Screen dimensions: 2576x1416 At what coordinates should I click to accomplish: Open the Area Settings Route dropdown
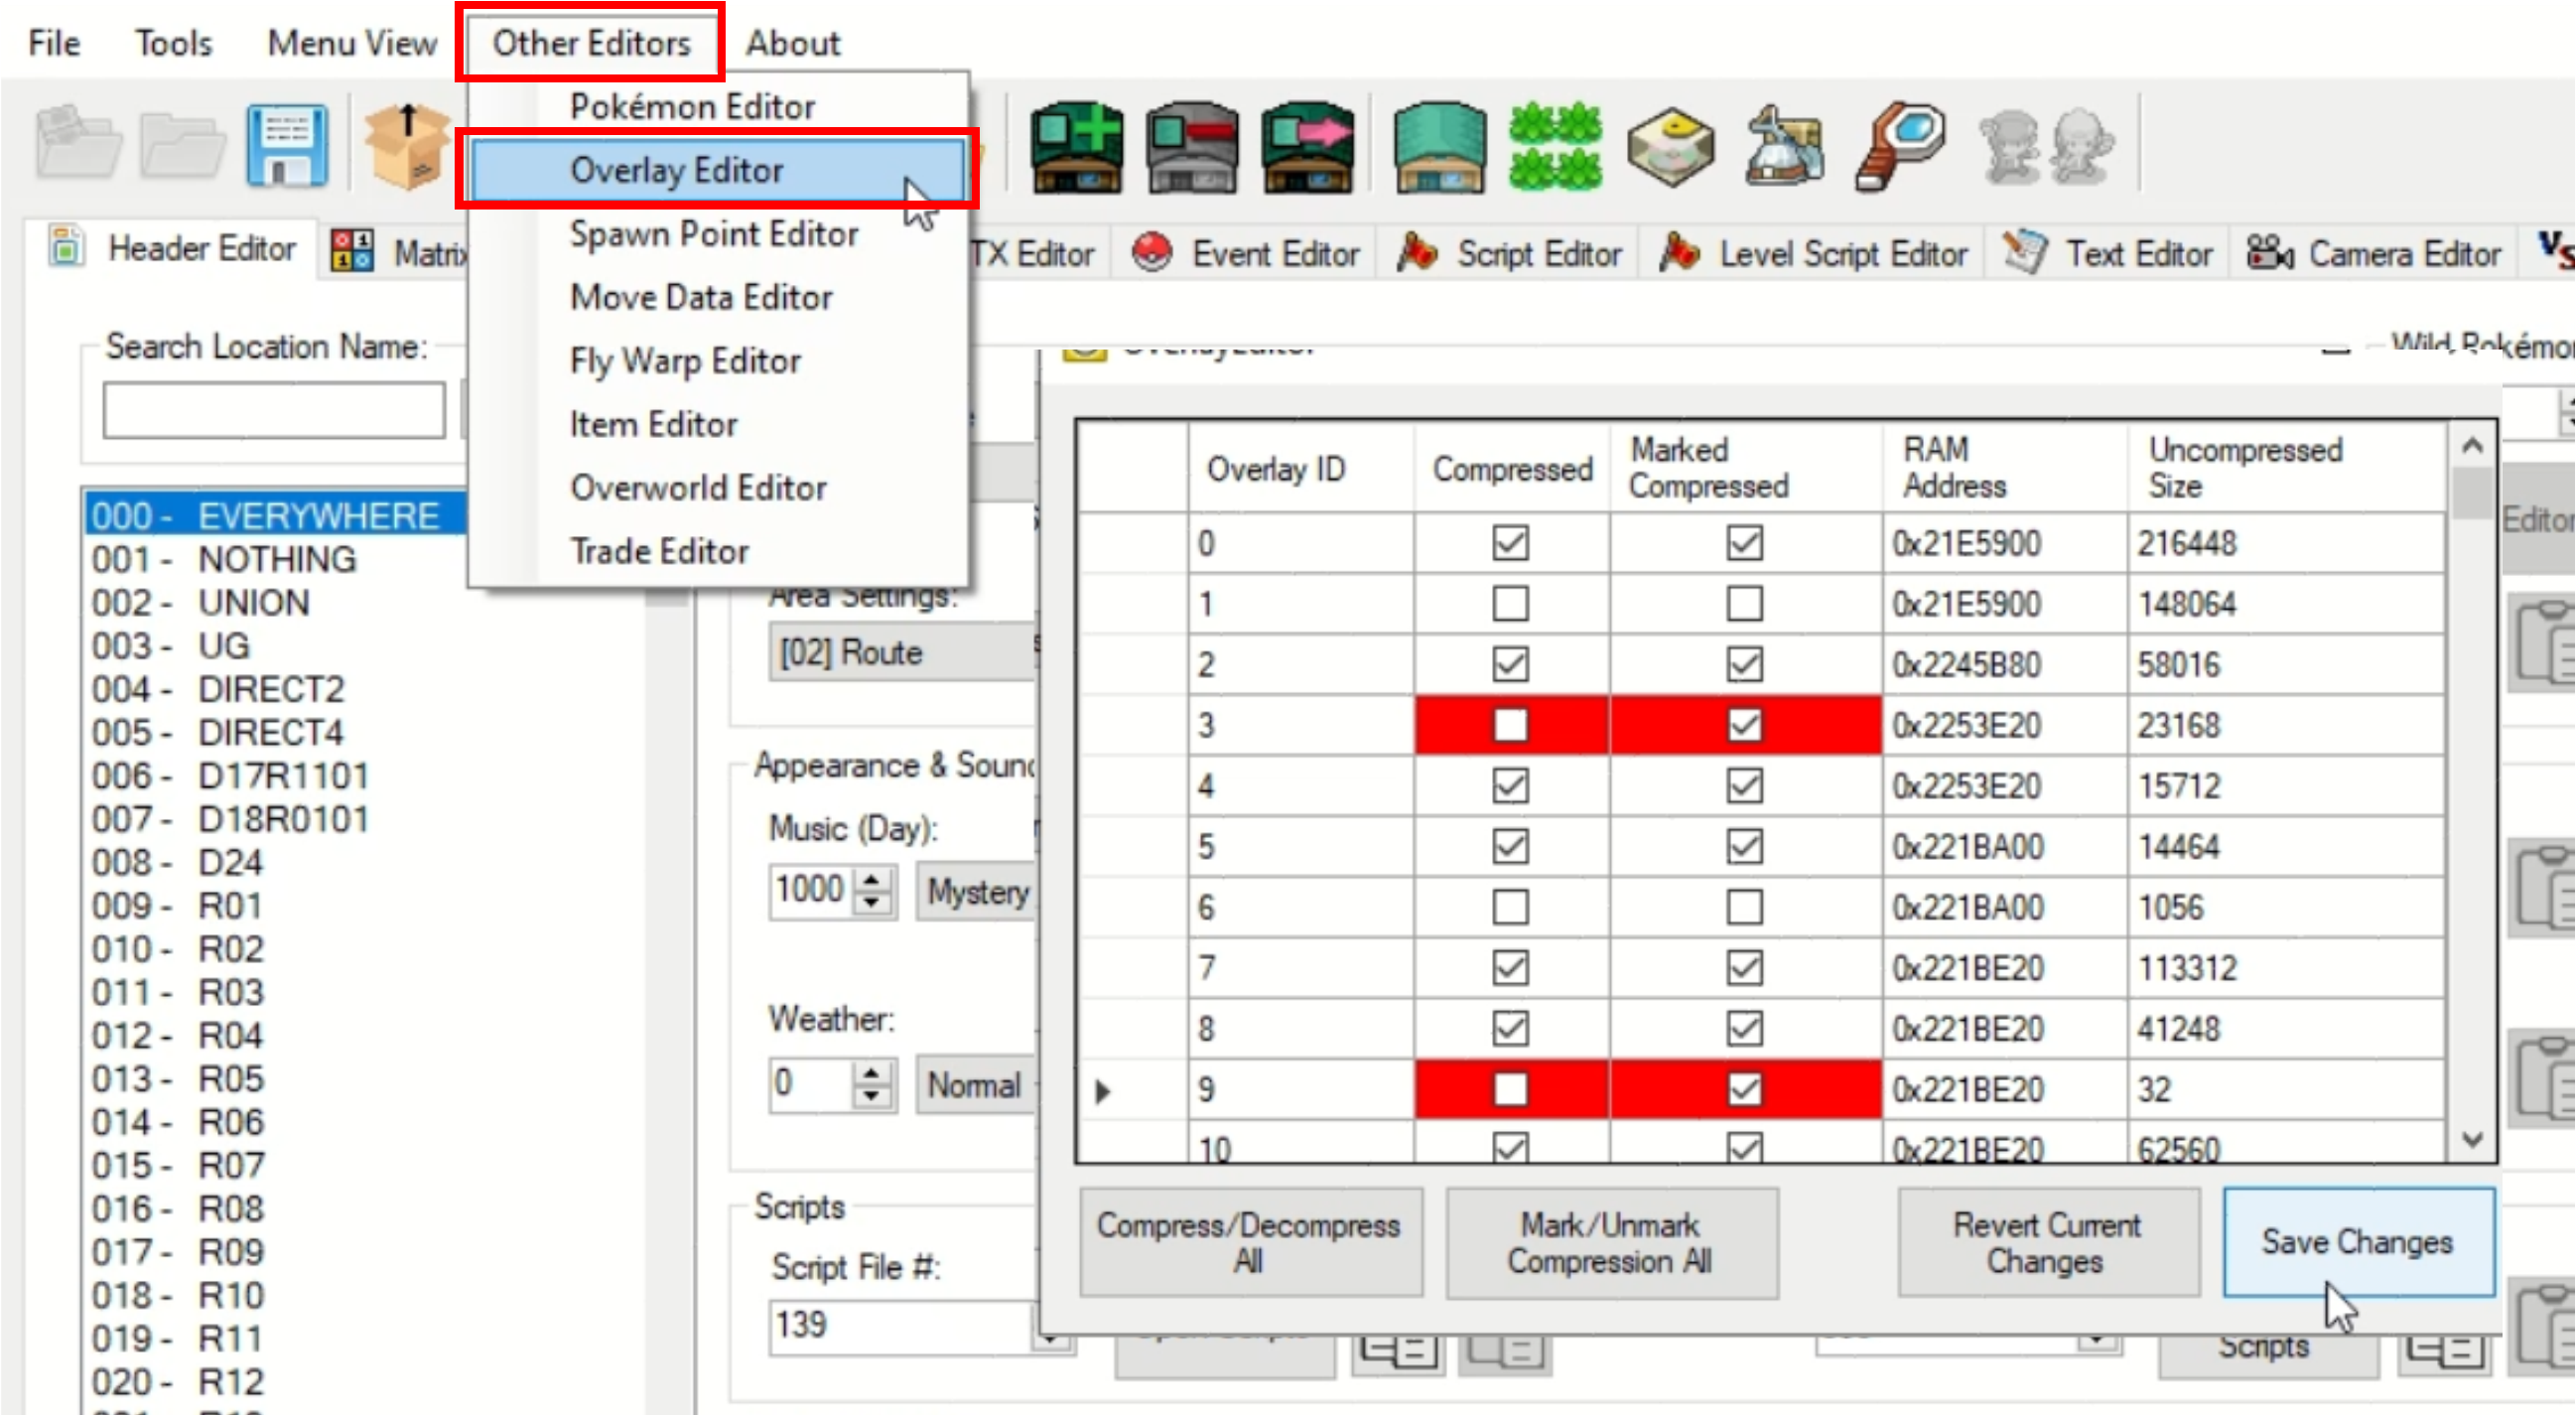click(900, 653)
